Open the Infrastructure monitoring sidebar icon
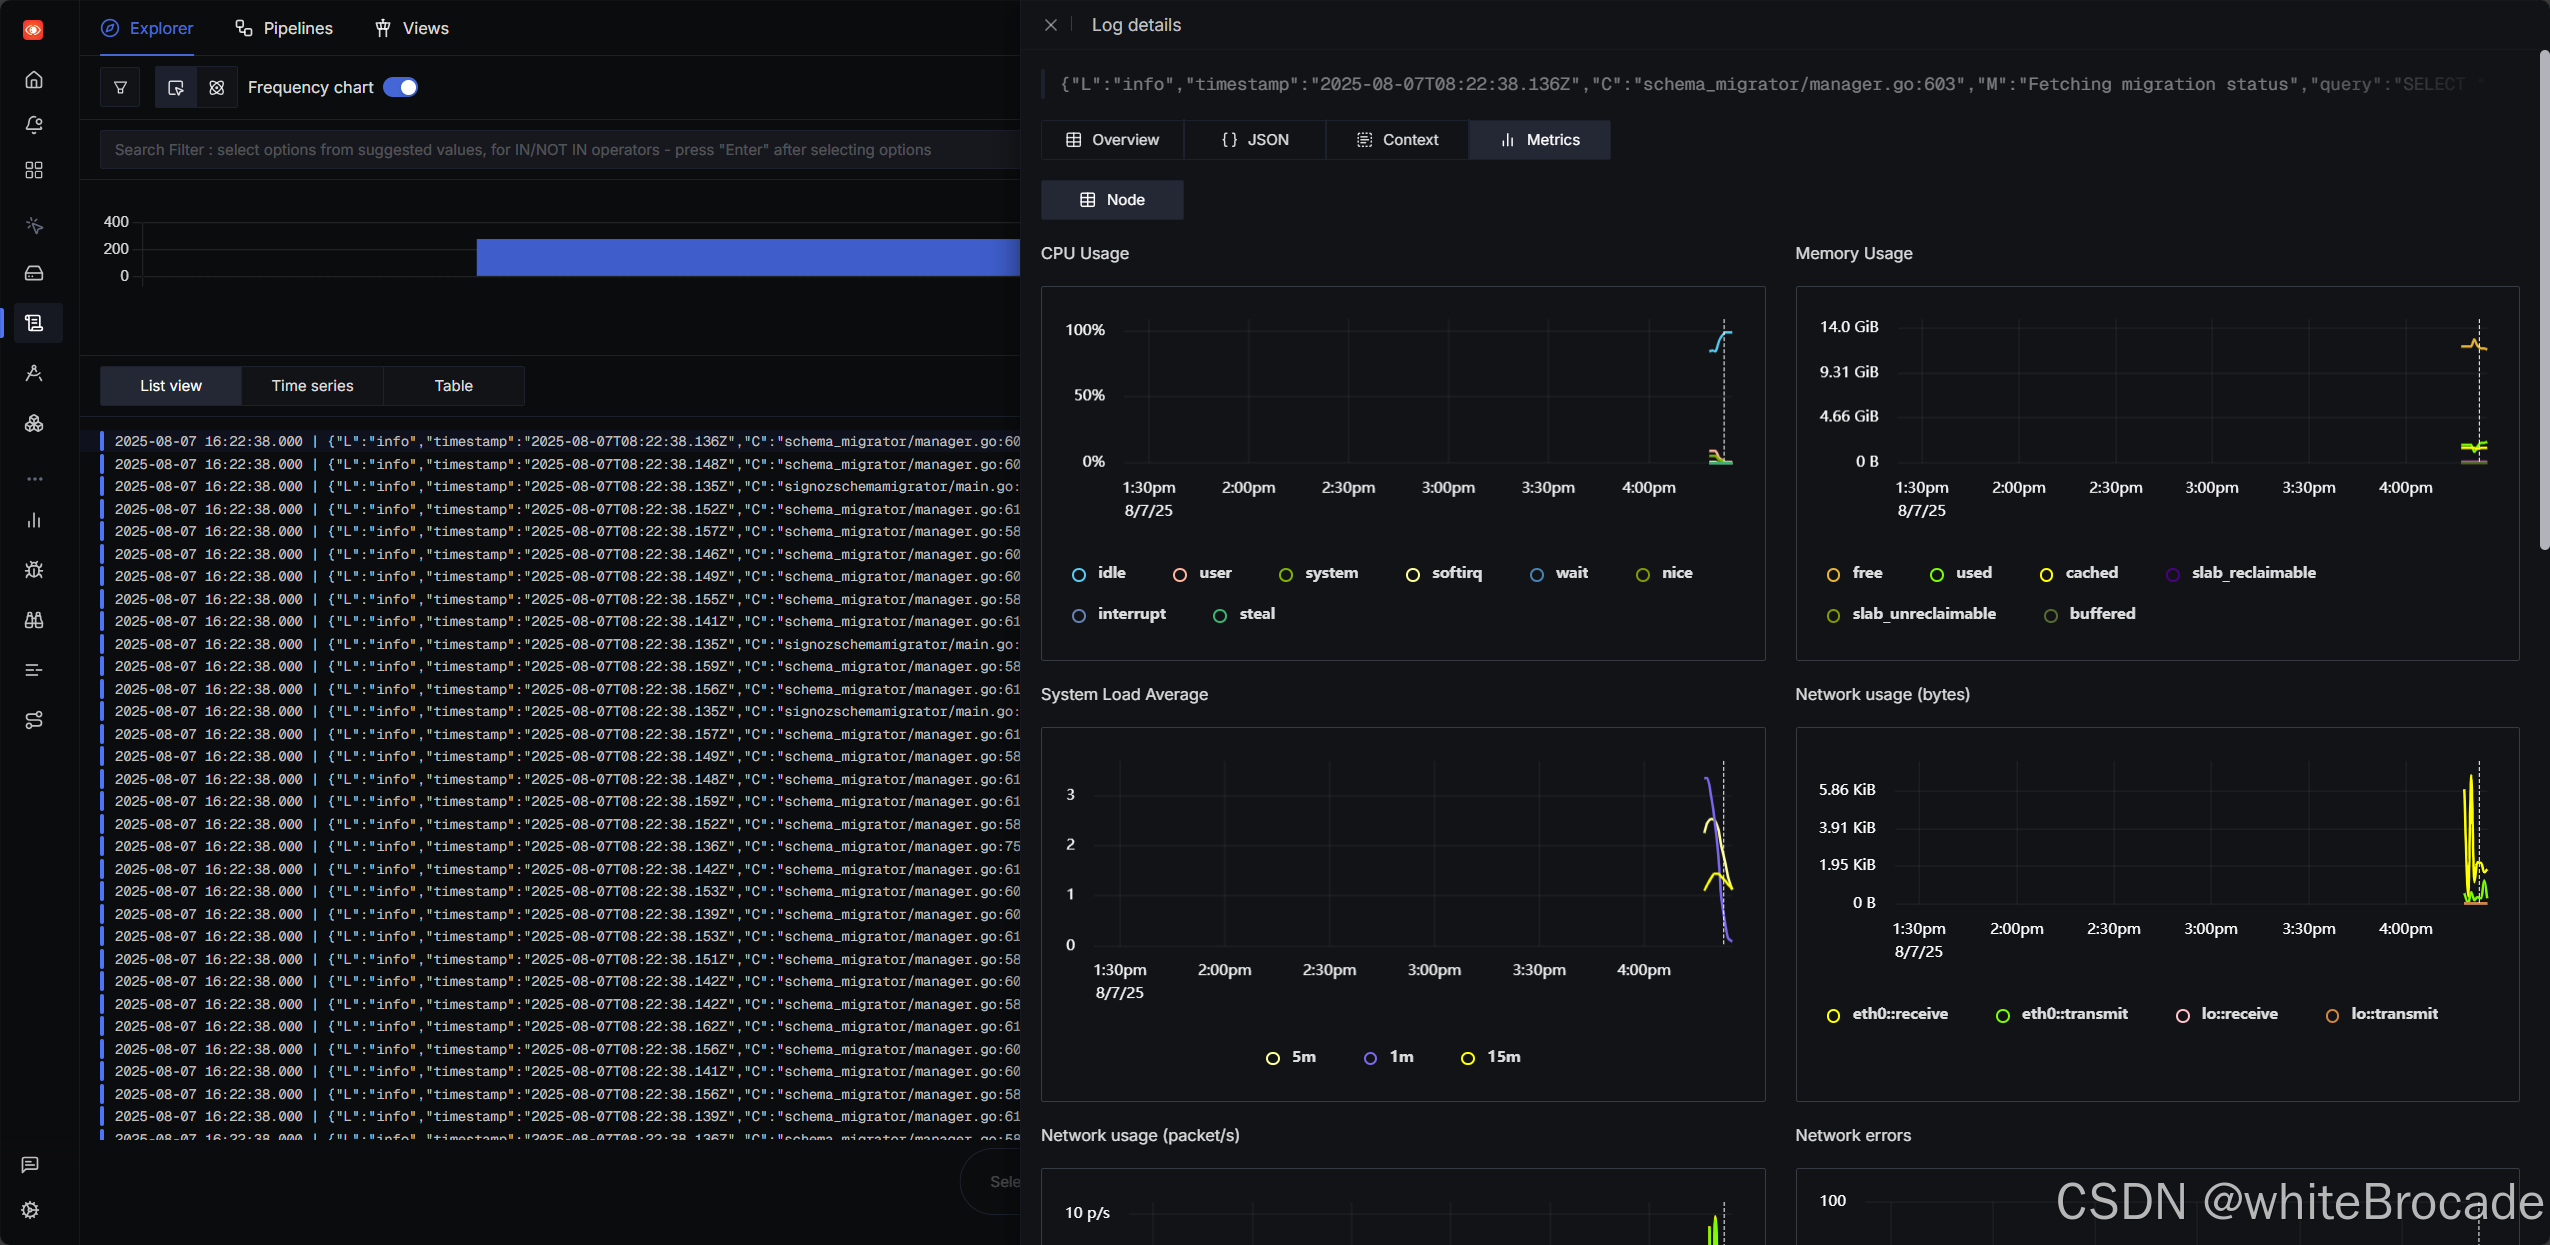 pyautogui.click(x=34, y=373)
